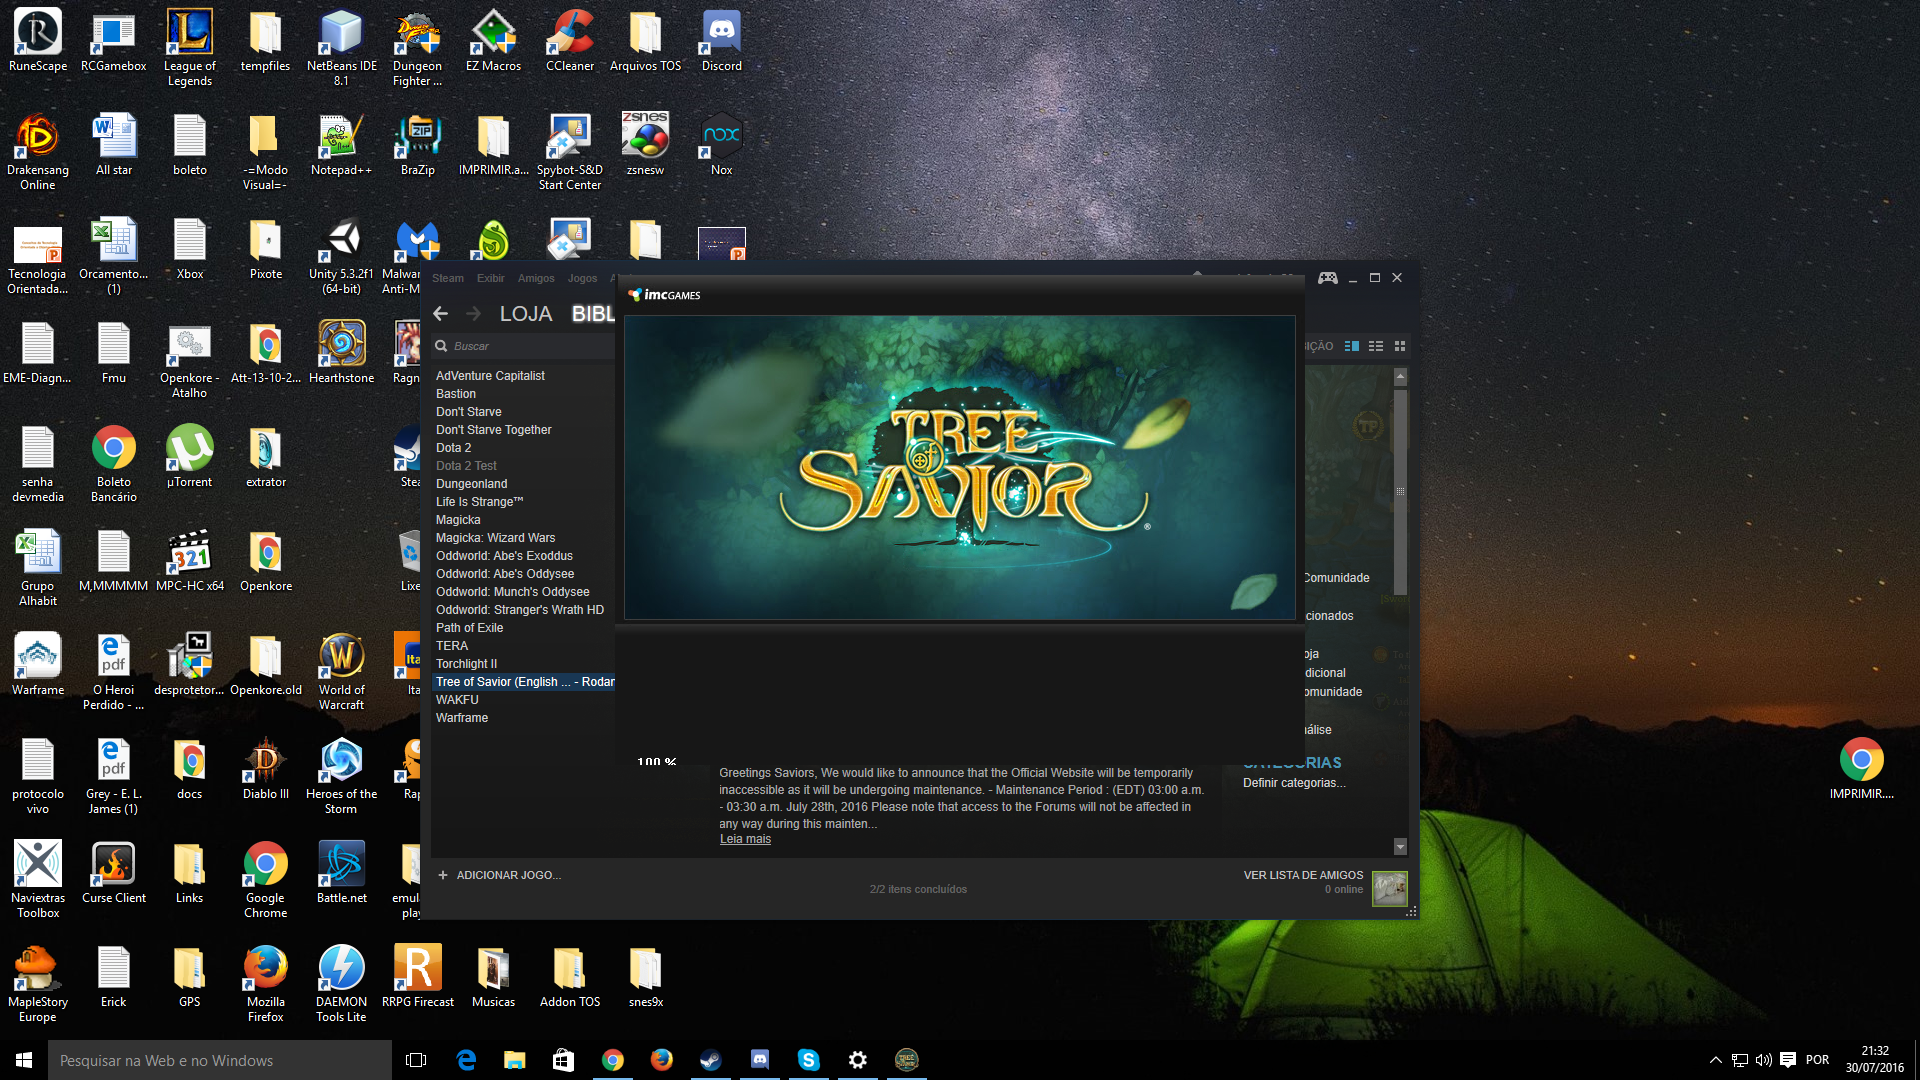
Task: Show hidden system tray icons
Action: click(x=1715, y=1060)
